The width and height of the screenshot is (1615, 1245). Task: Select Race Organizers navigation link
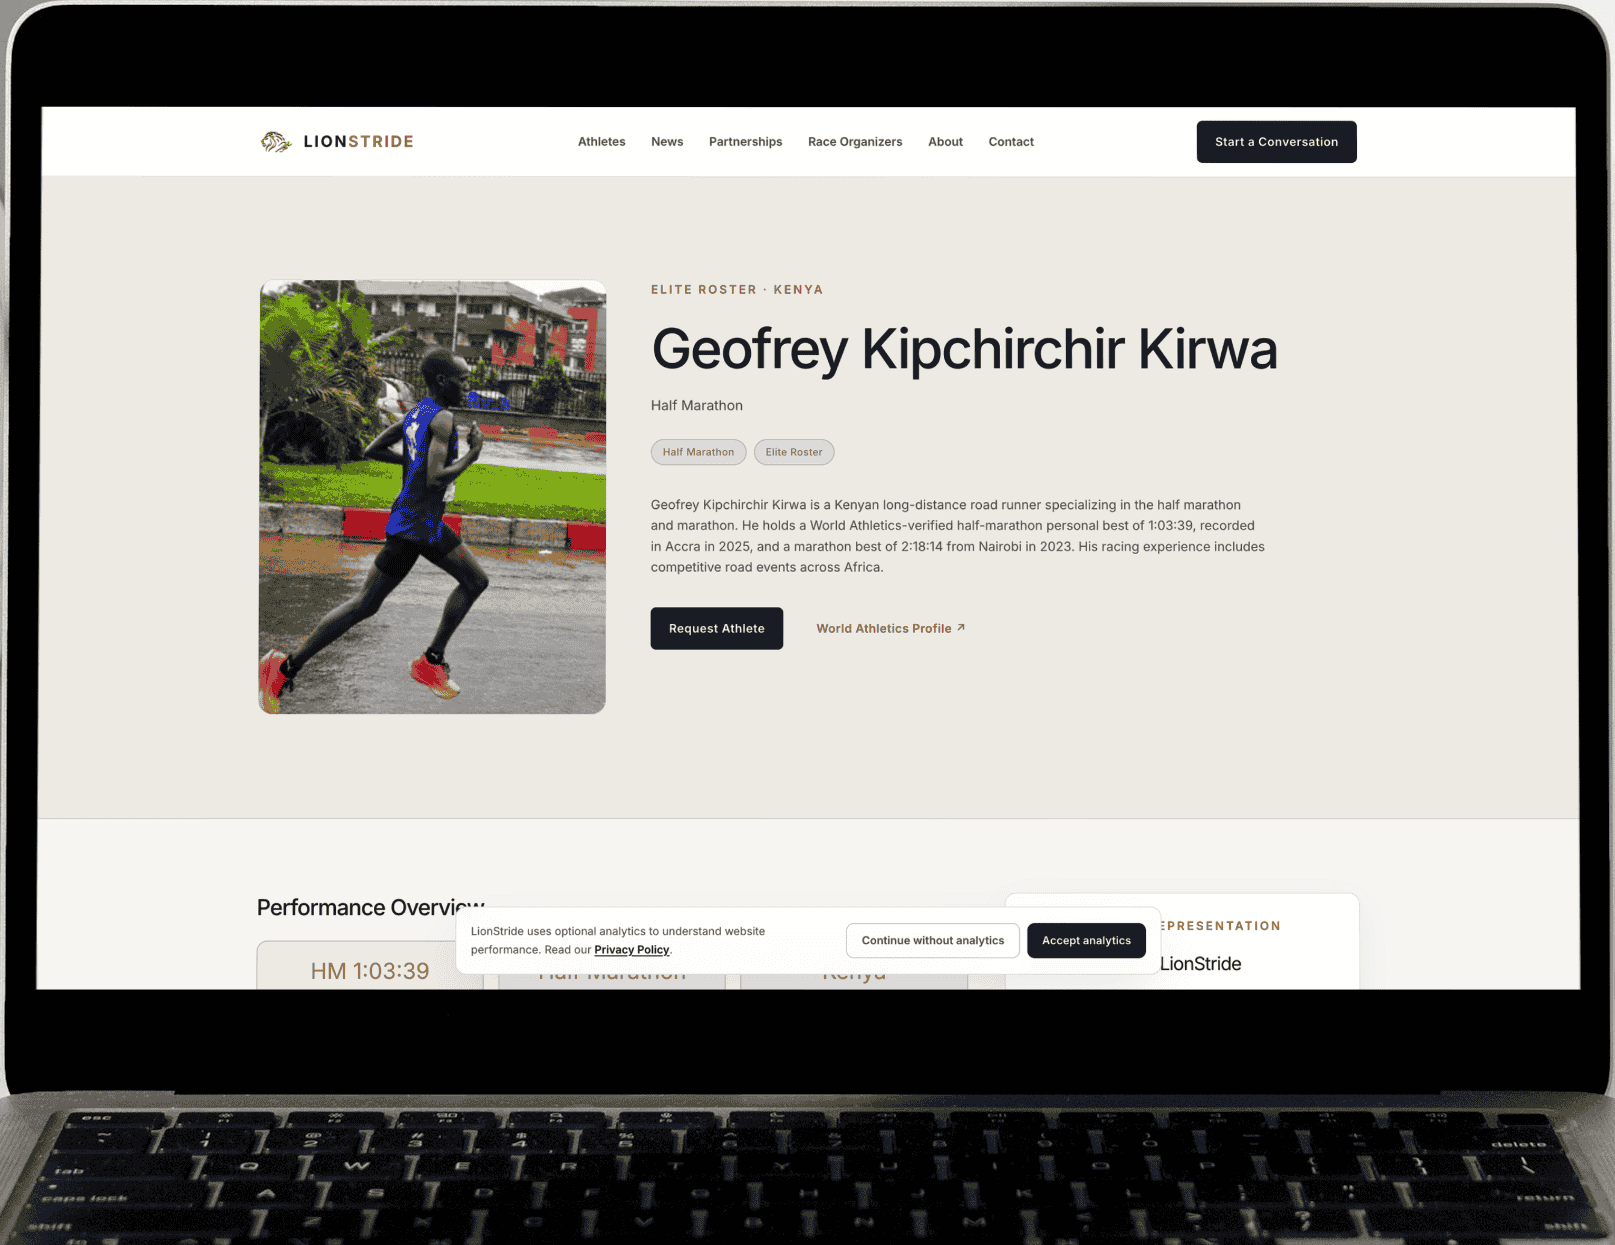click(855, 142)
